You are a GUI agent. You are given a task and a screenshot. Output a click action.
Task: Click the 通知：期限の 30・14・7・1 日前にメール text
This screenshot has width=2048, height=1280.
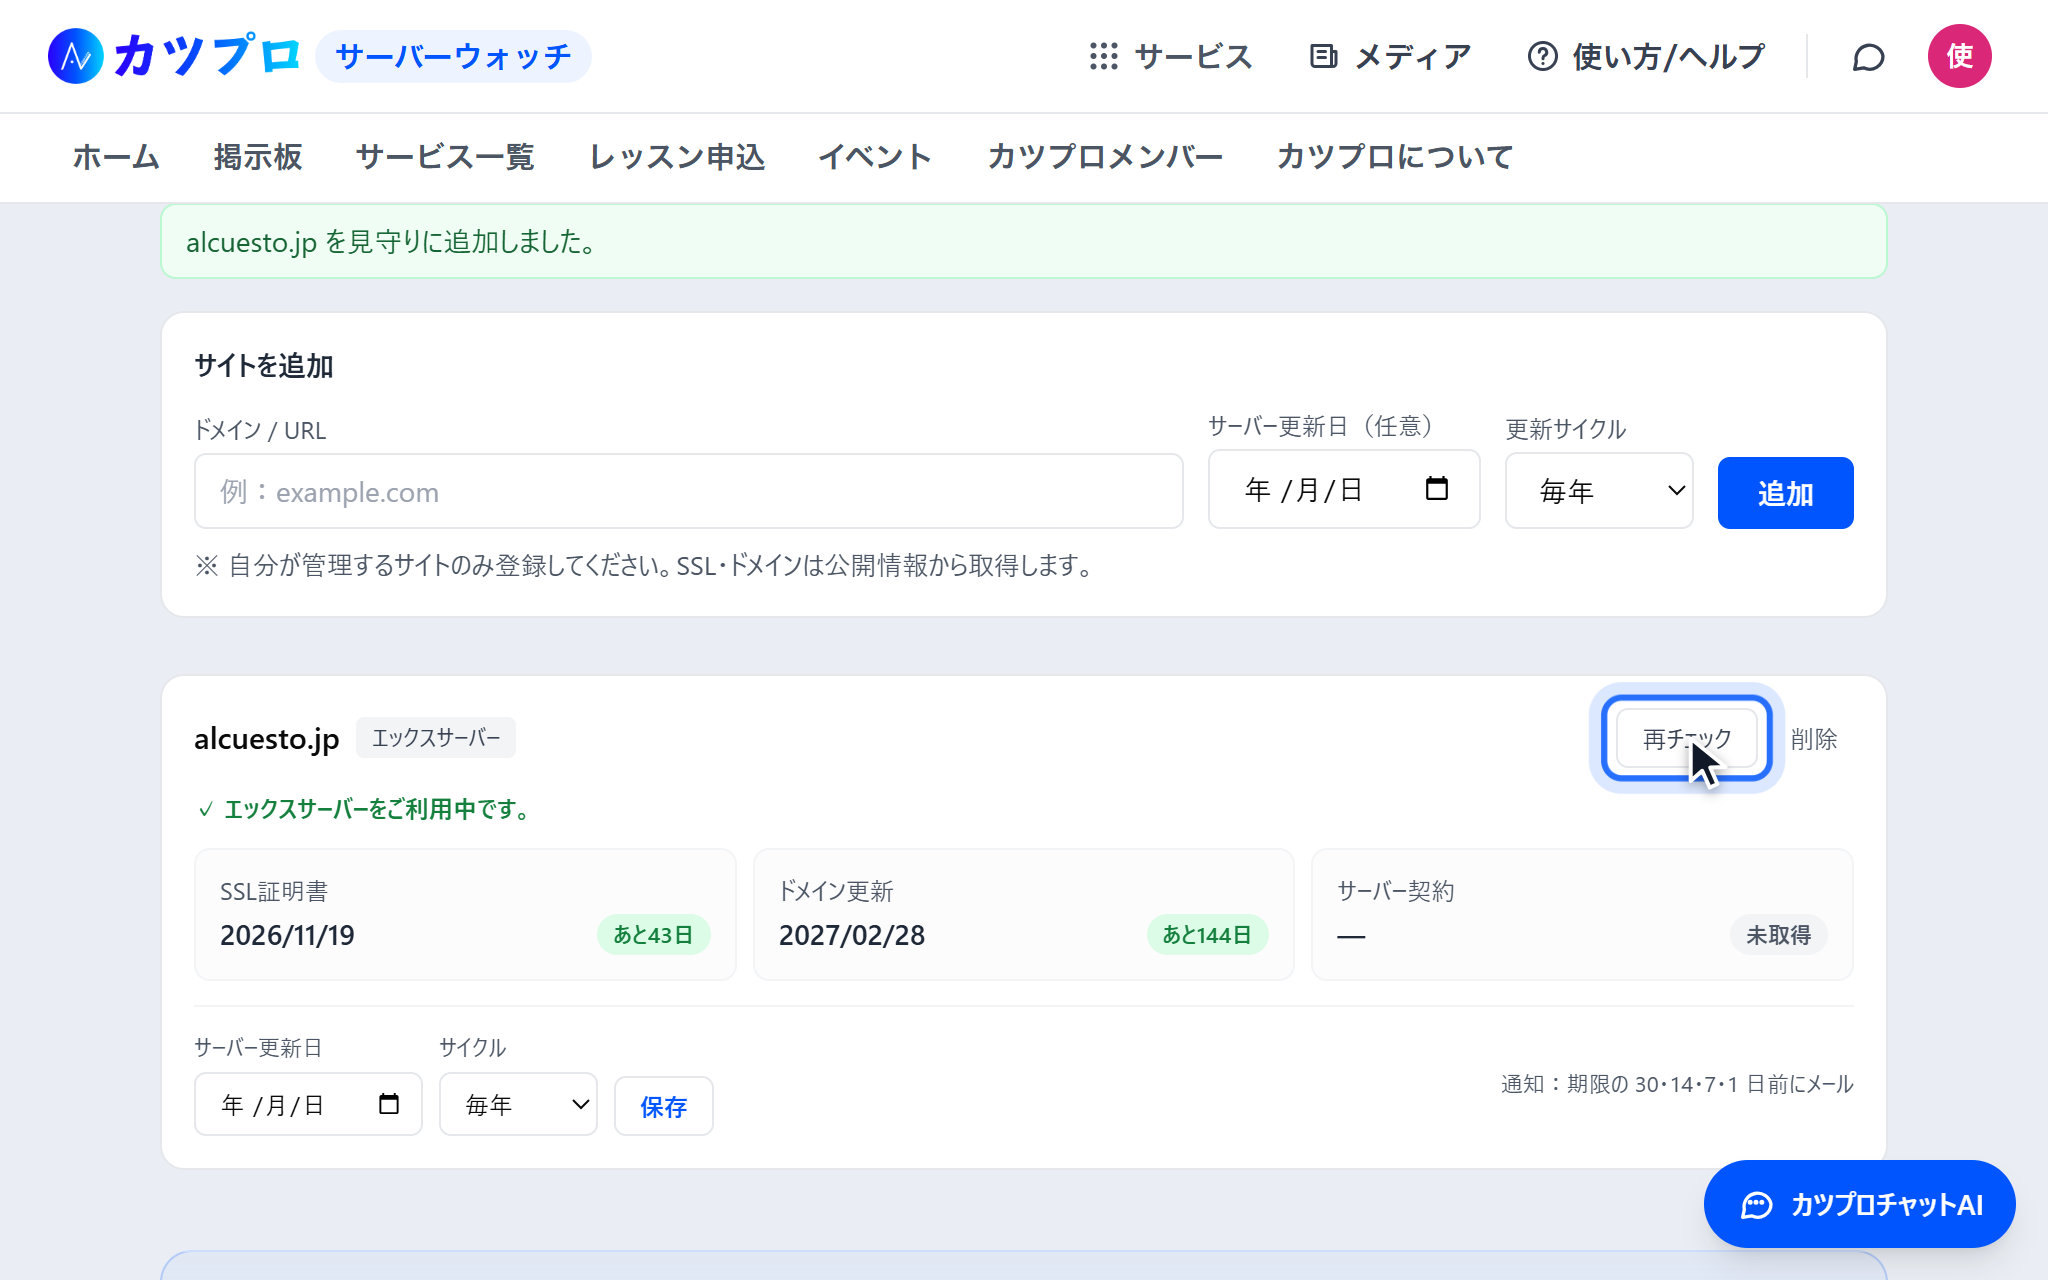[x=1677, y=1084]
